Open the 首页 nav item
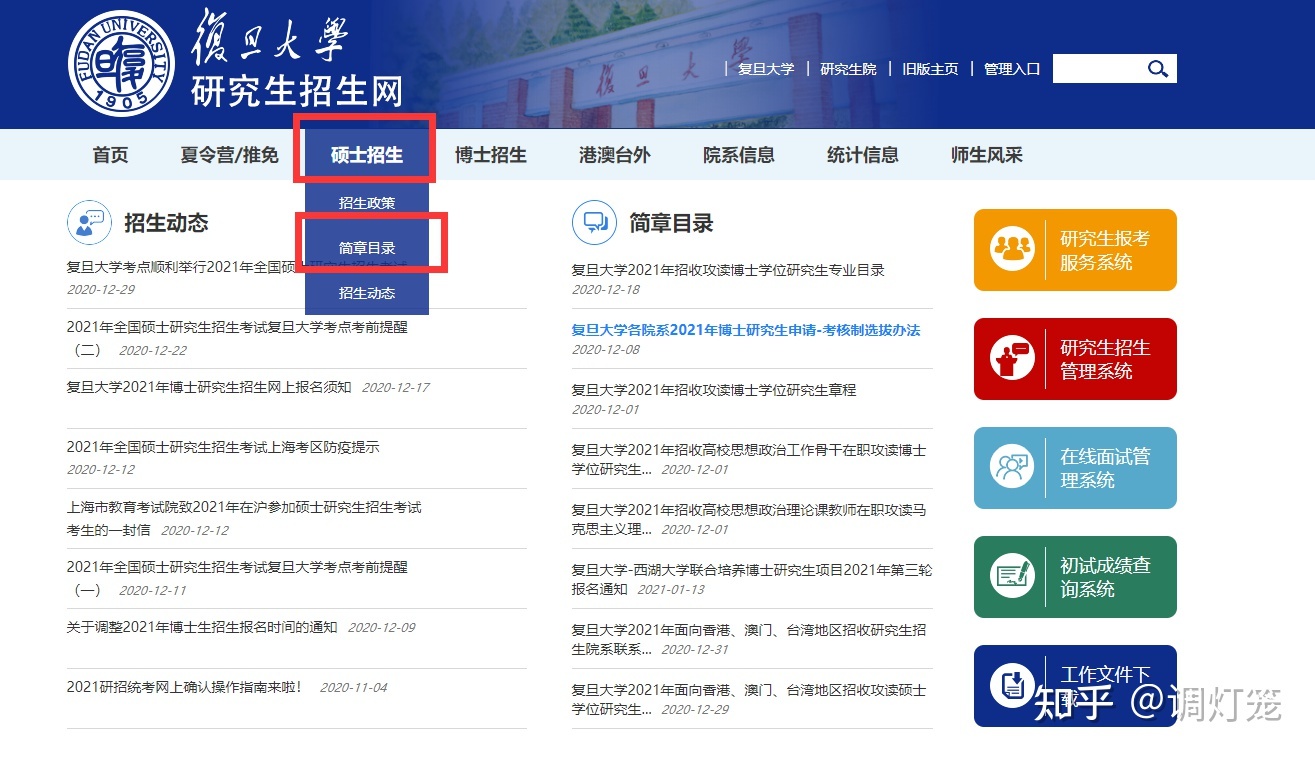 tap(110, 155)
